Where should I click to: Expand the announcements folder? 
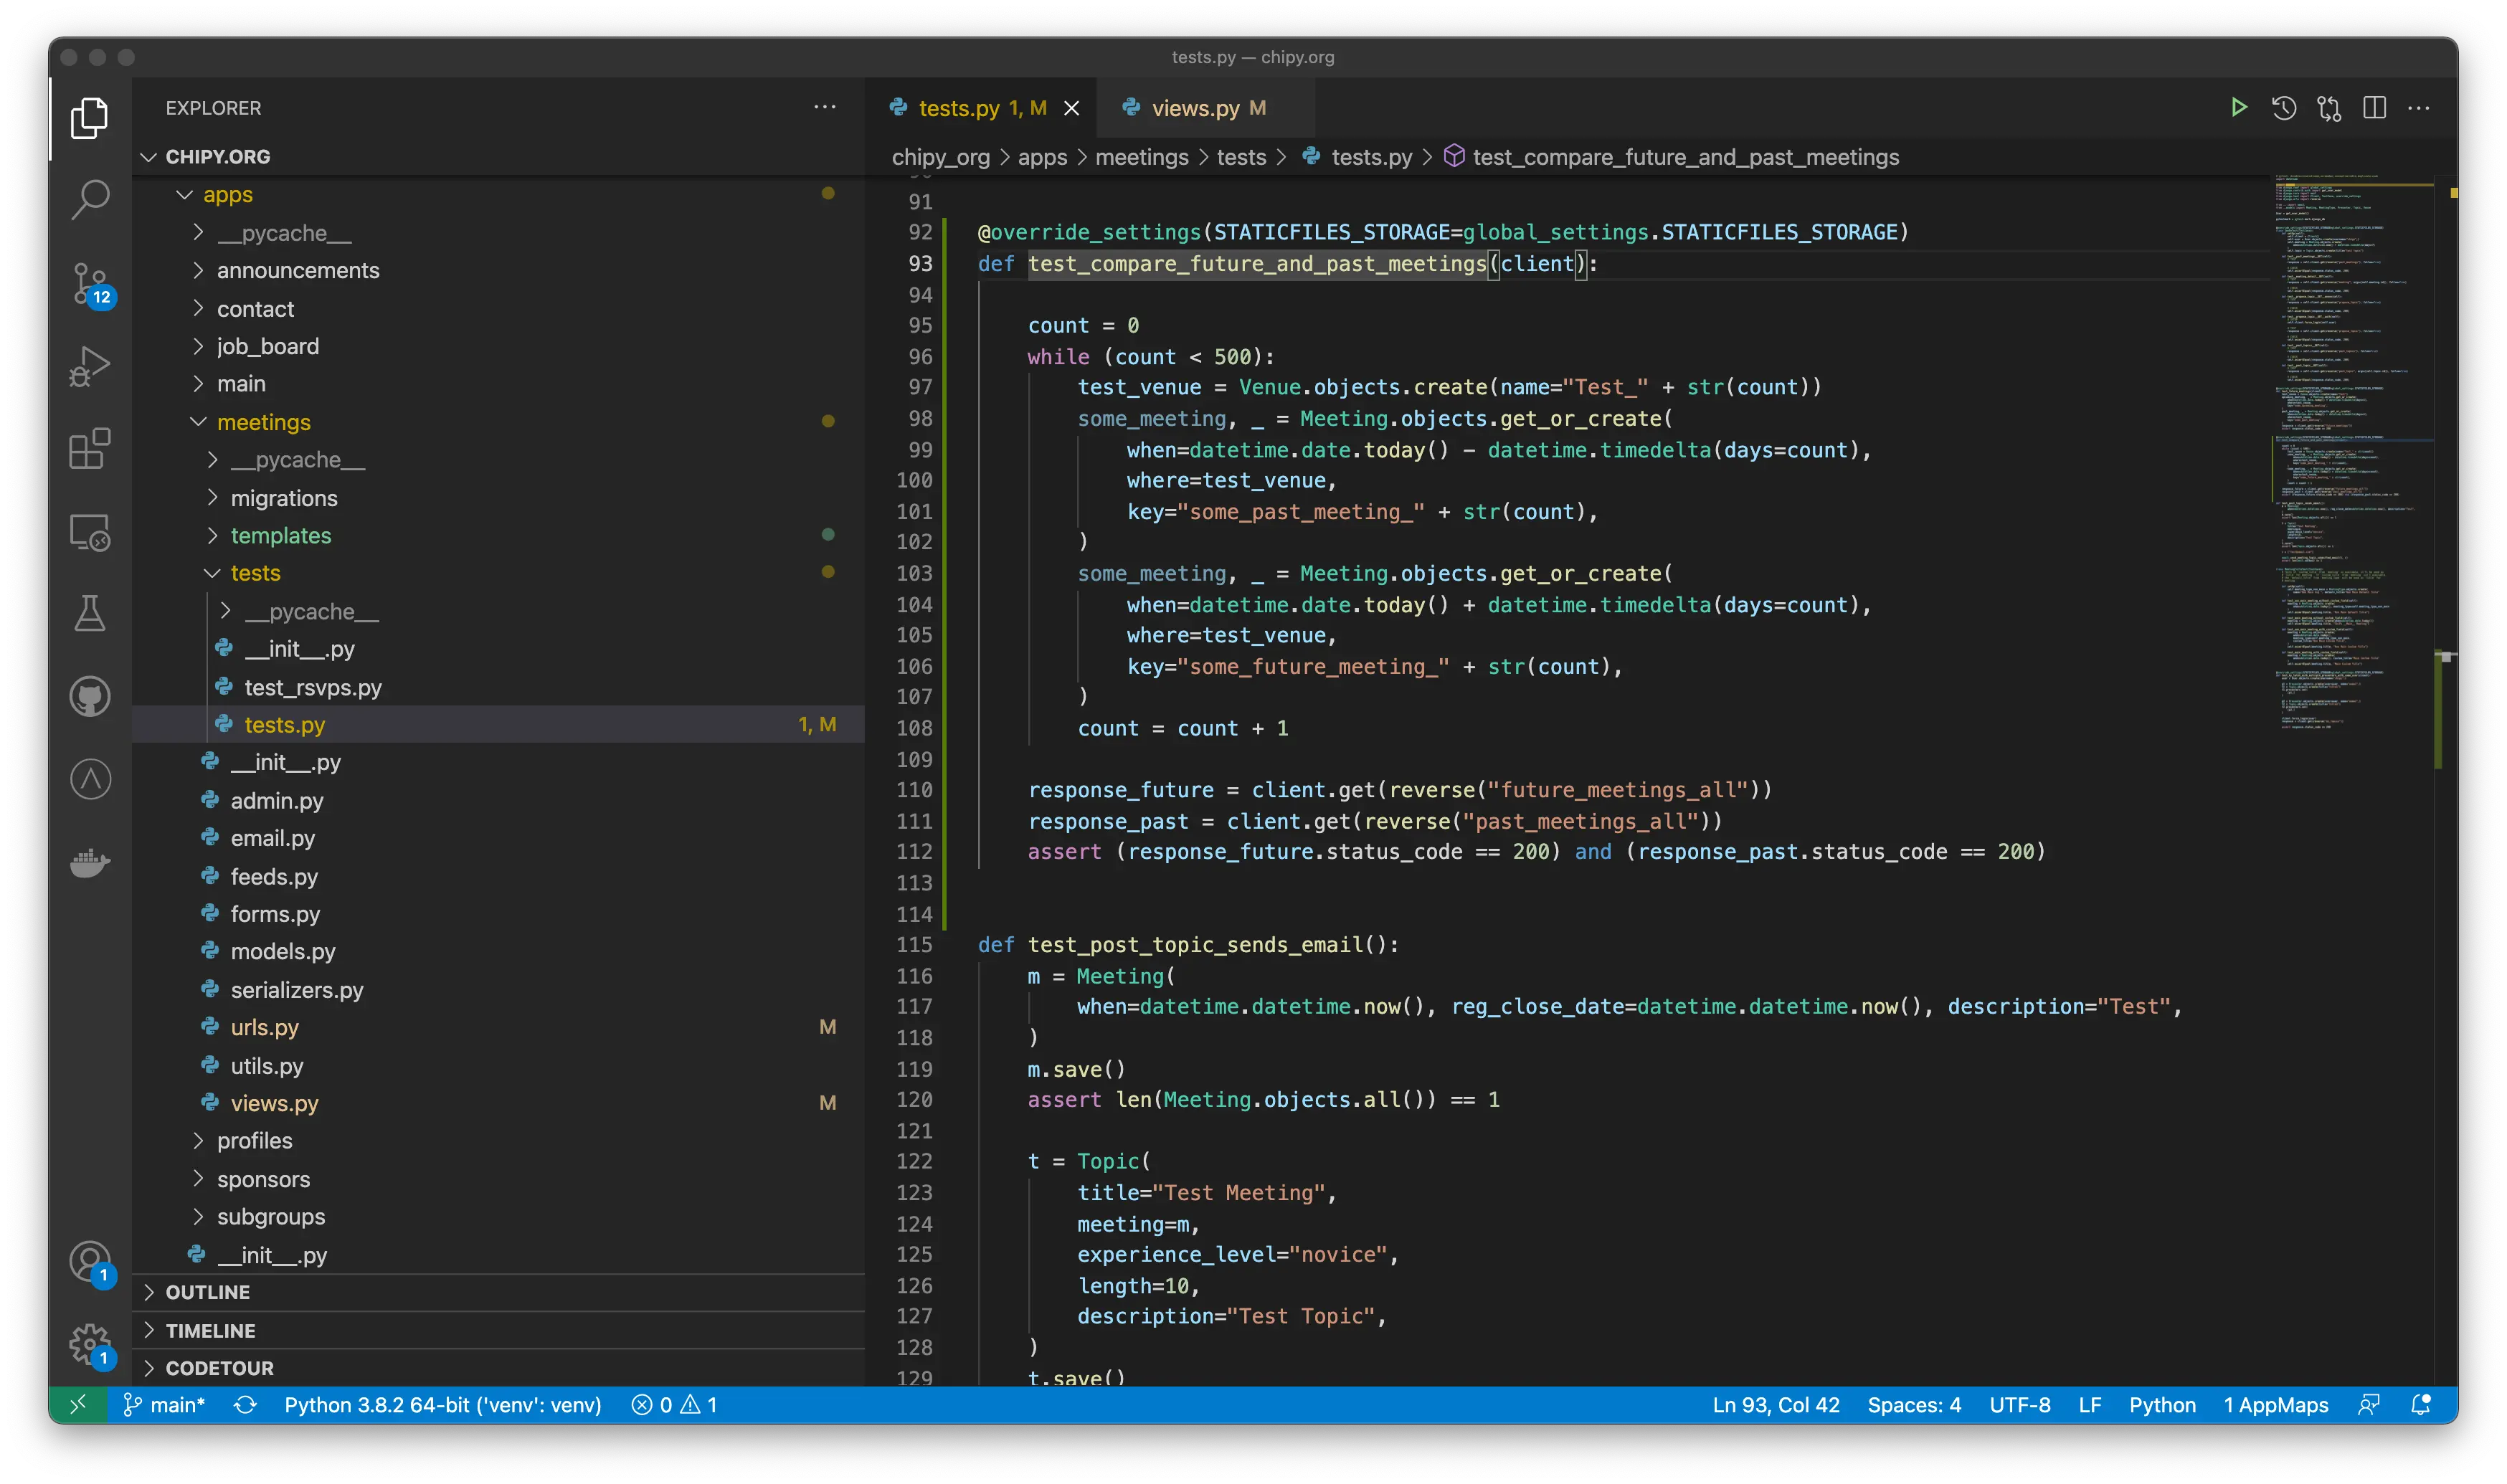[498, 271]
